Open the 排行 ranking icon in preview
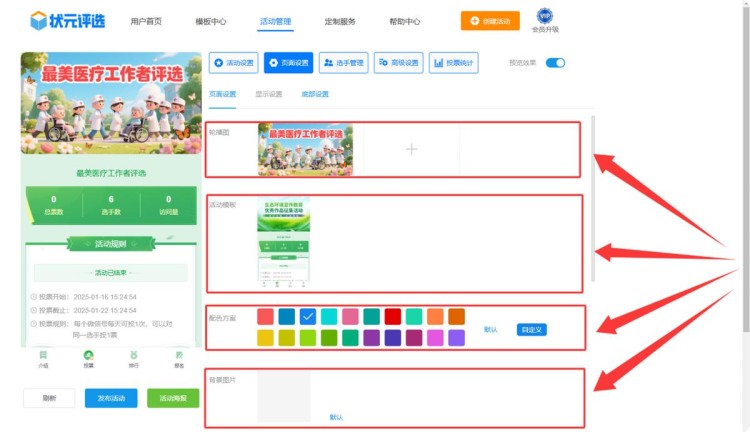Screen dimensions: 750x432 tap(134, 356)
